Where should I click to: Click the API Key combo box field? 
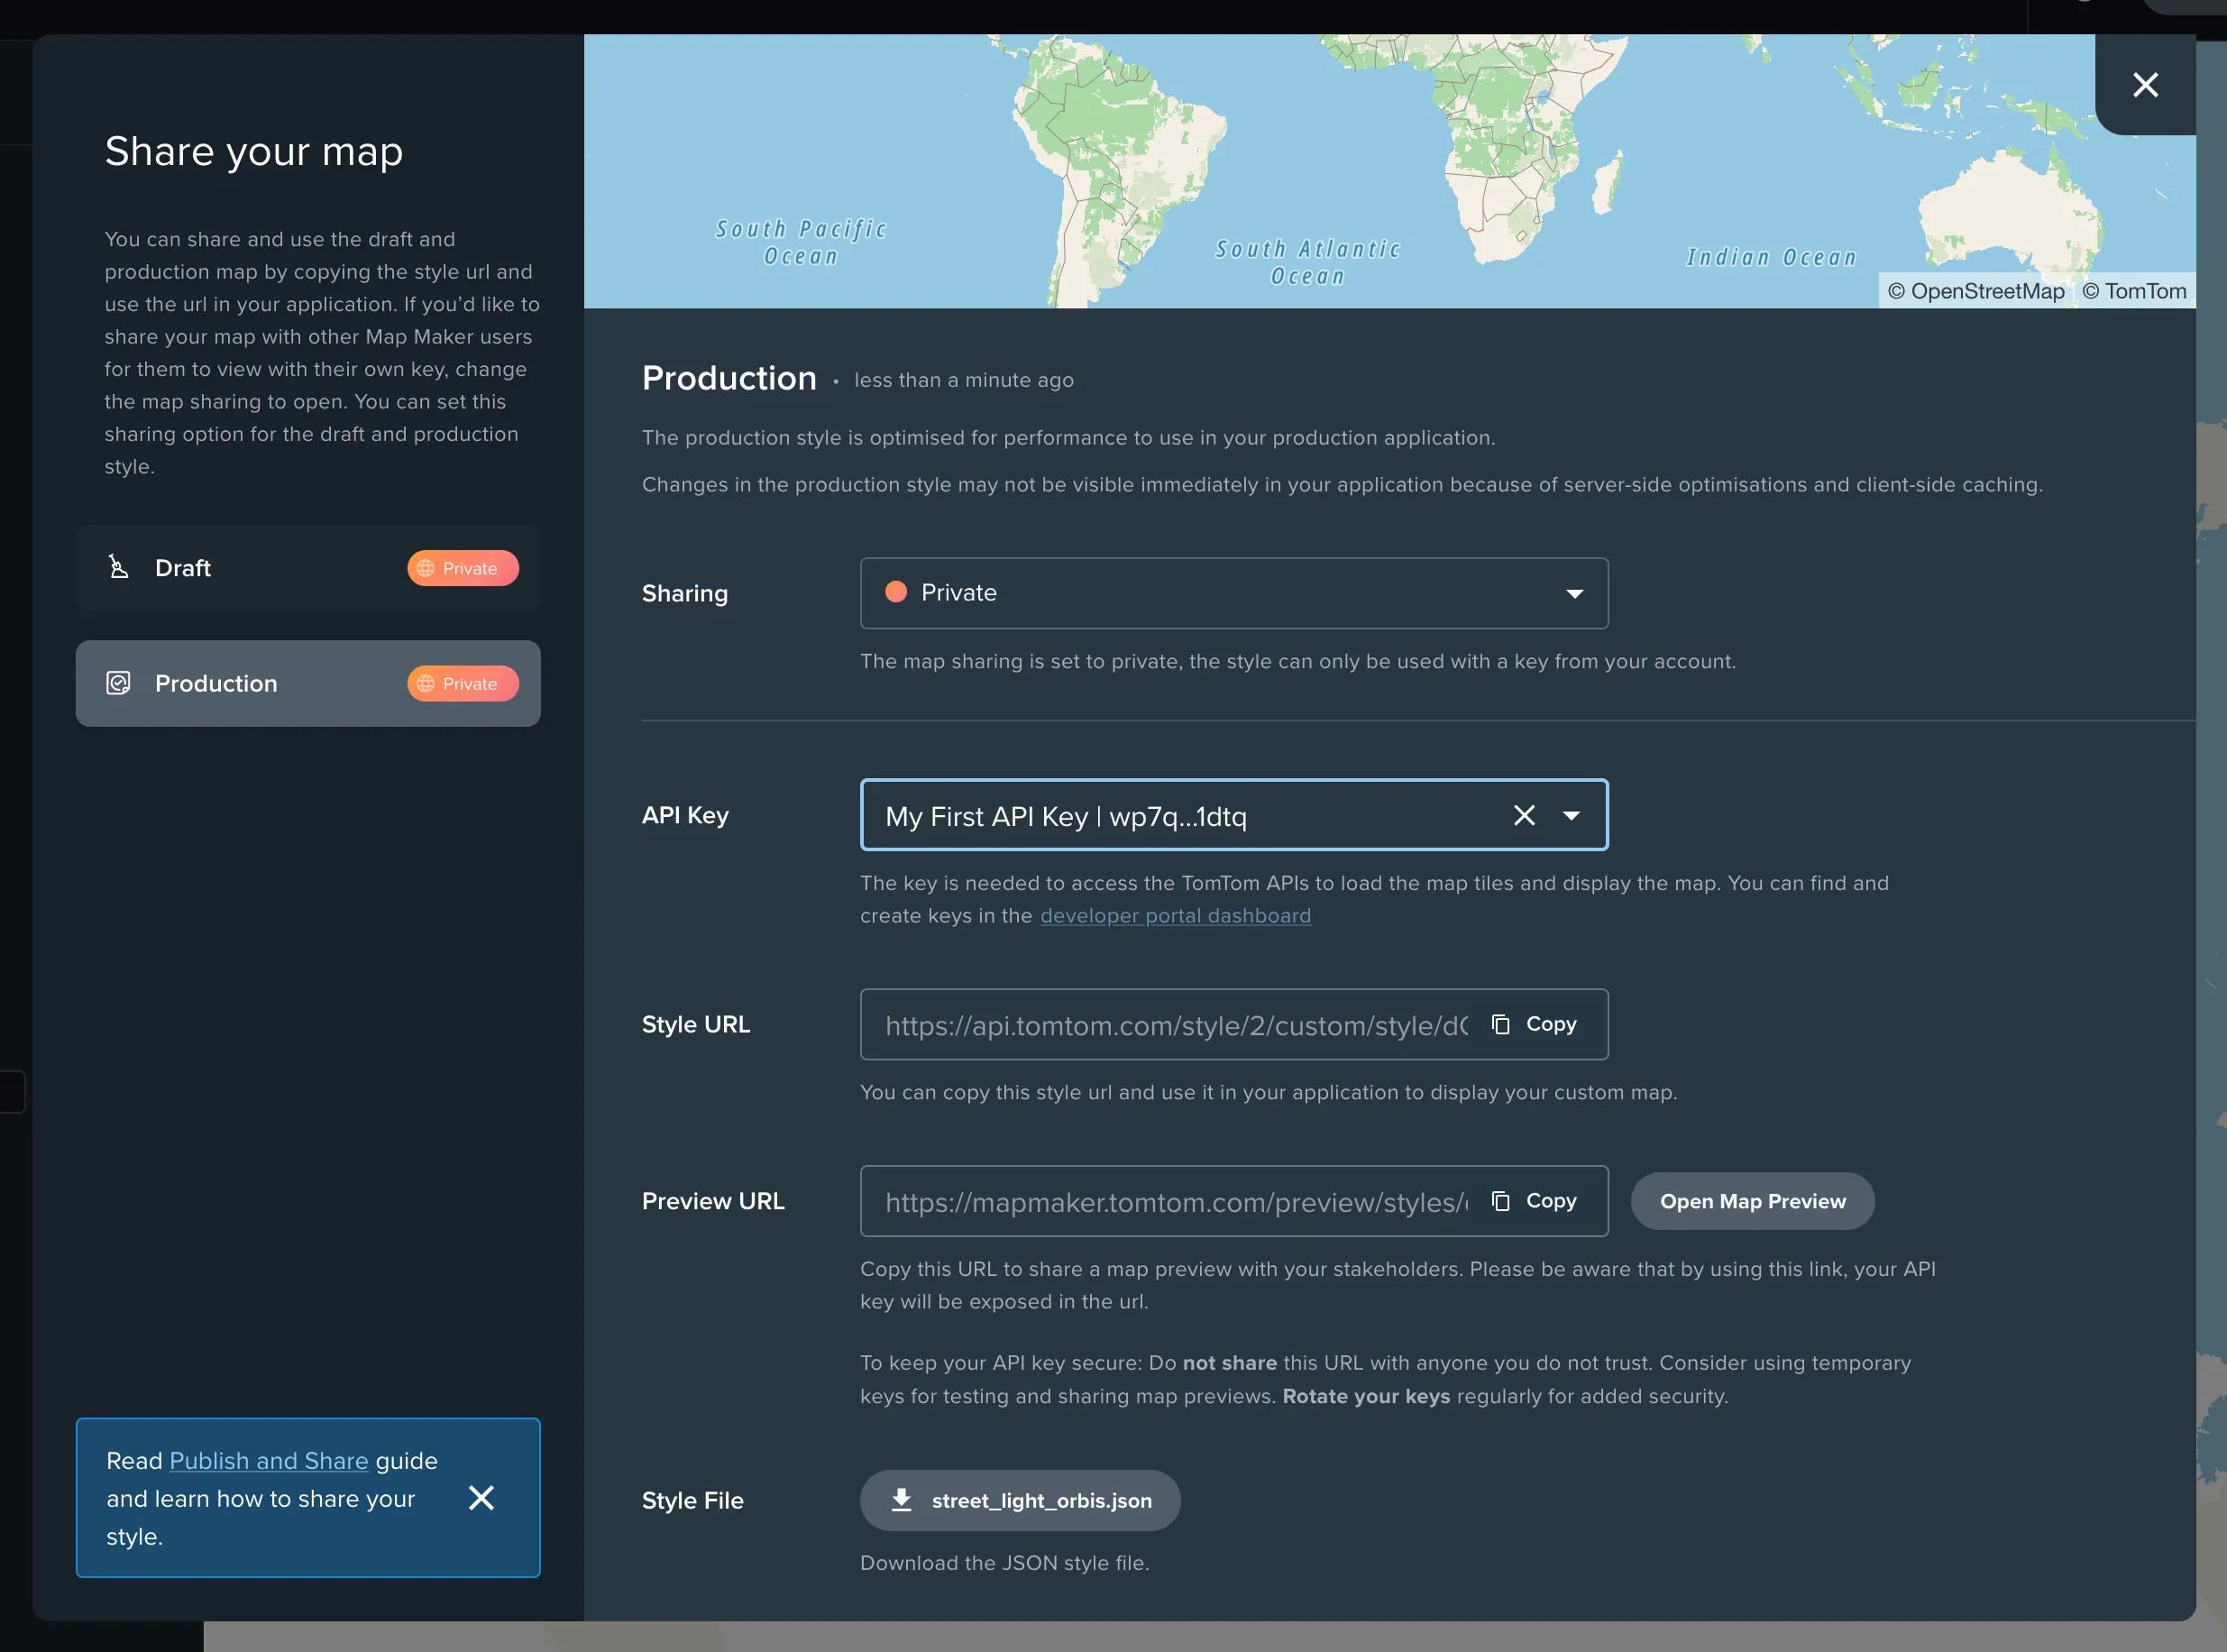1234,815
